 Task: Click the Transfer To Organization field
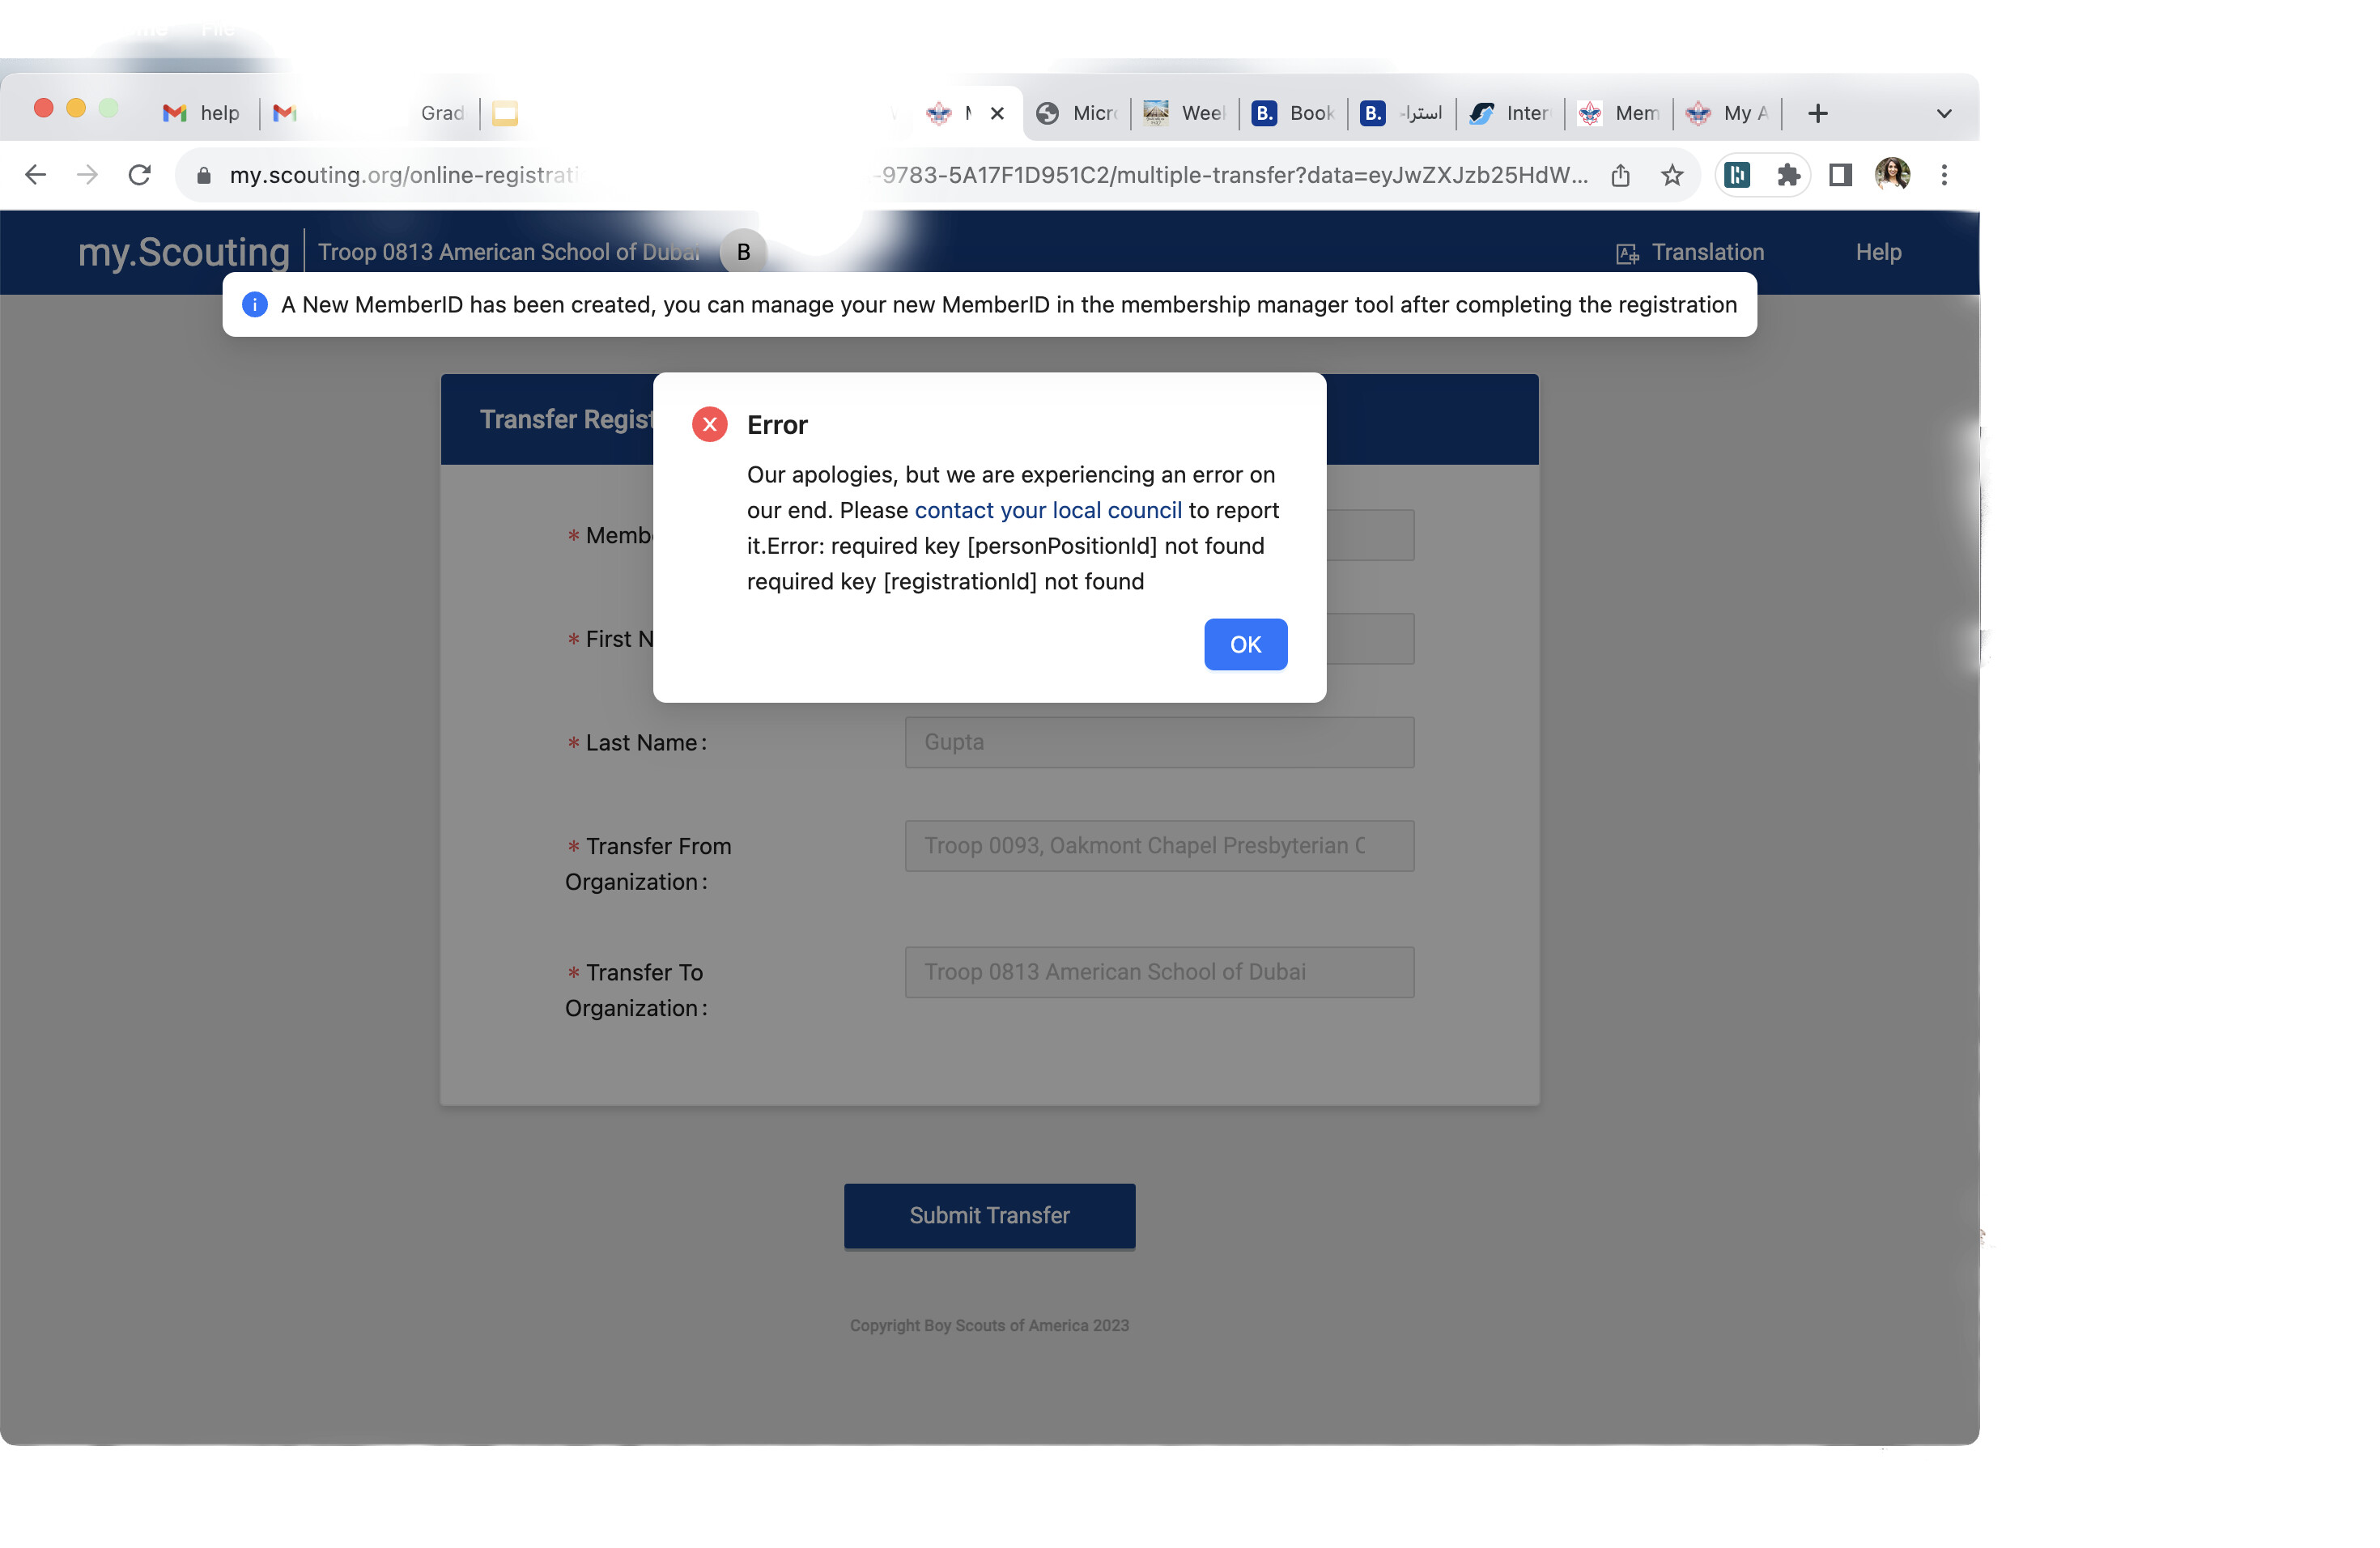point(1159,972)
